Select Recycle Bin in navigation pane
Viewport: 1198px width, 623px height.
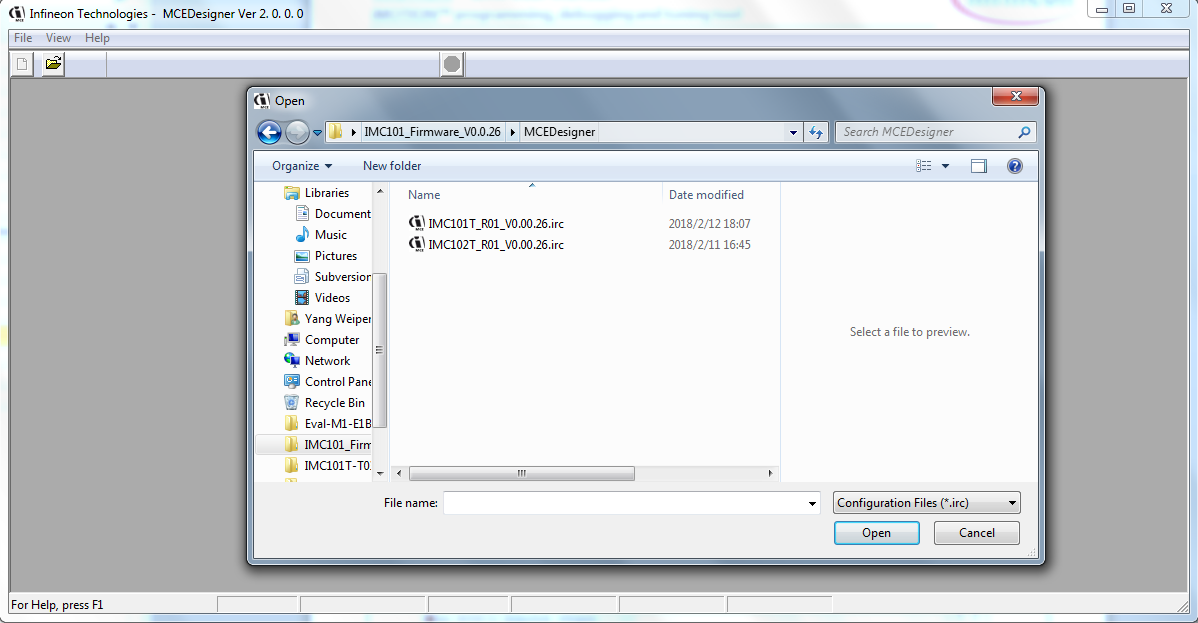[334, 403]
